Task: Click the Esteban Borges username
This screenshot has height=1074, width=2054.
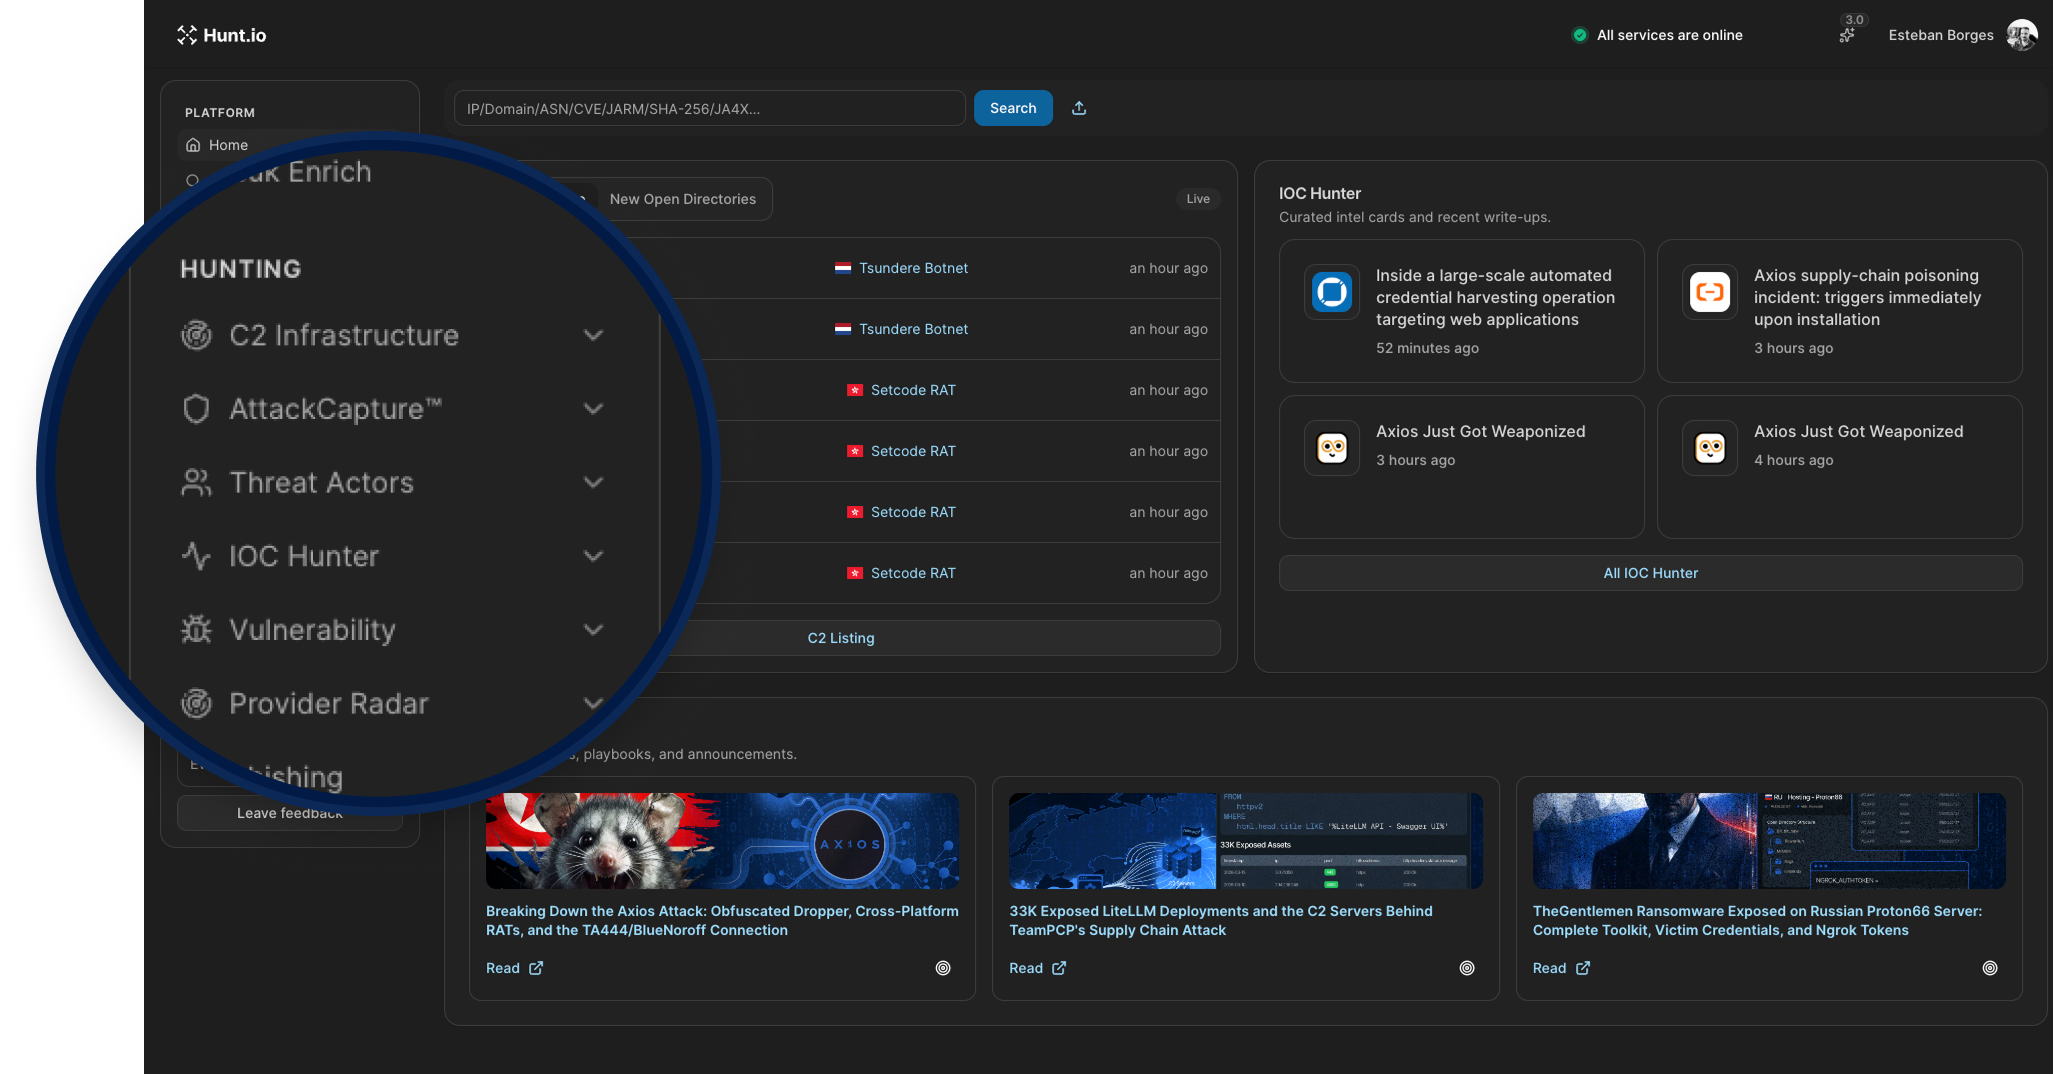Action: (x=1941, y=35)
